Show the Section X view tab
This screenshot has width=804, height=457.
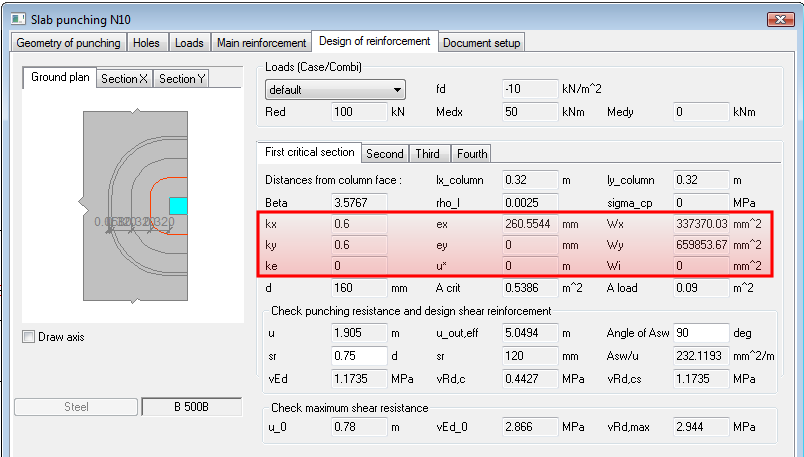point(125,79)
